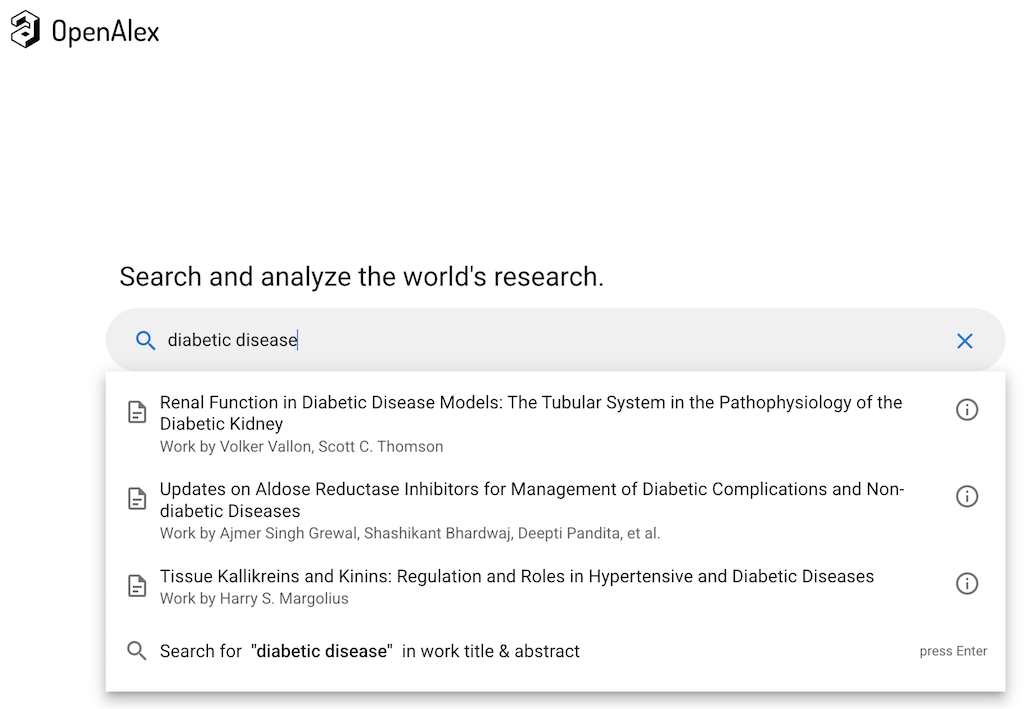The width and height of the screenshot is (1024, 709).
Task: Click the gray magnifier icon in bottom suggestion row
Action: 137,651
